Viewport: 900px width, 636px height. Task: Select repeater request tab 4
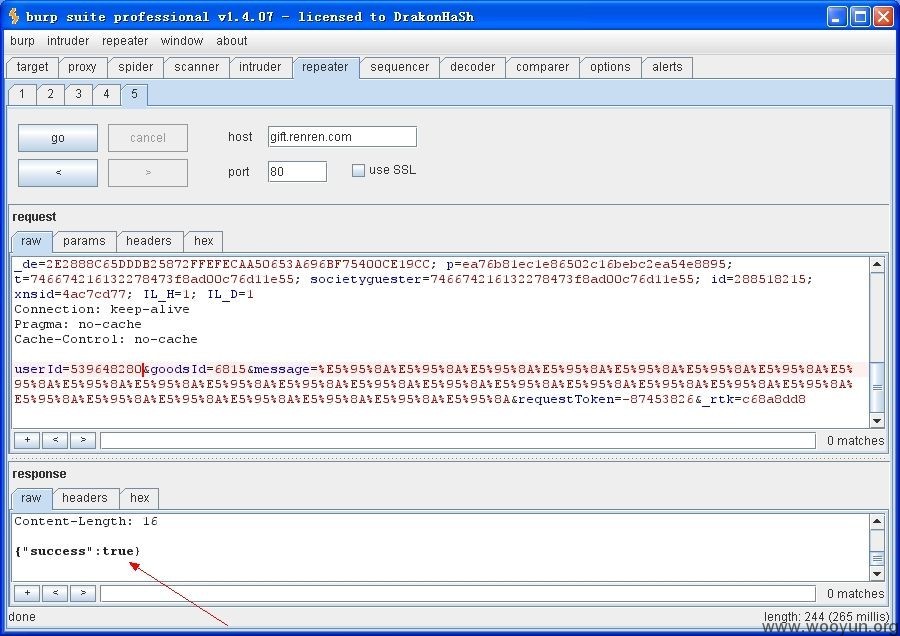click(x=106, y=94)
